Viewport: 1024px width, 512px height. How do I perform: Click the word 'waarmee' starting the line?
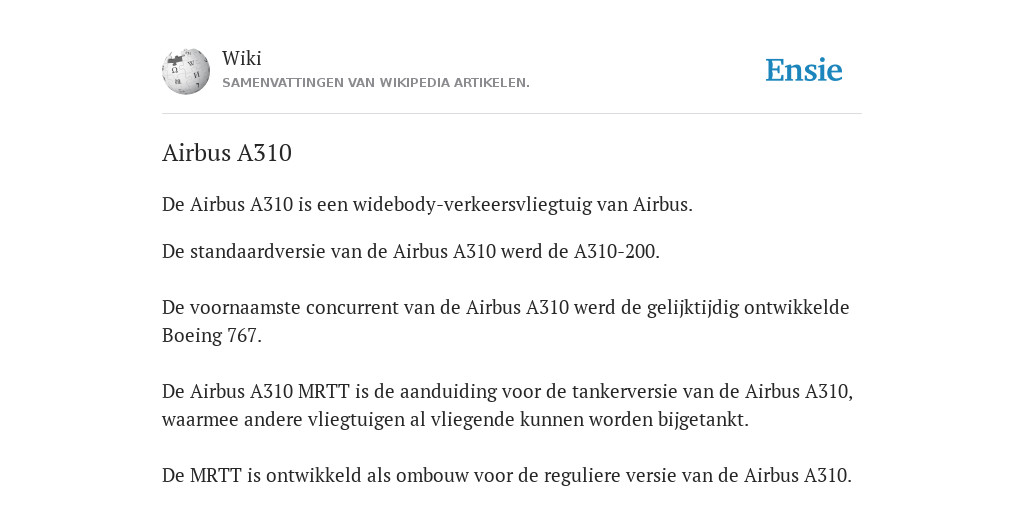[x=200, y=419]
